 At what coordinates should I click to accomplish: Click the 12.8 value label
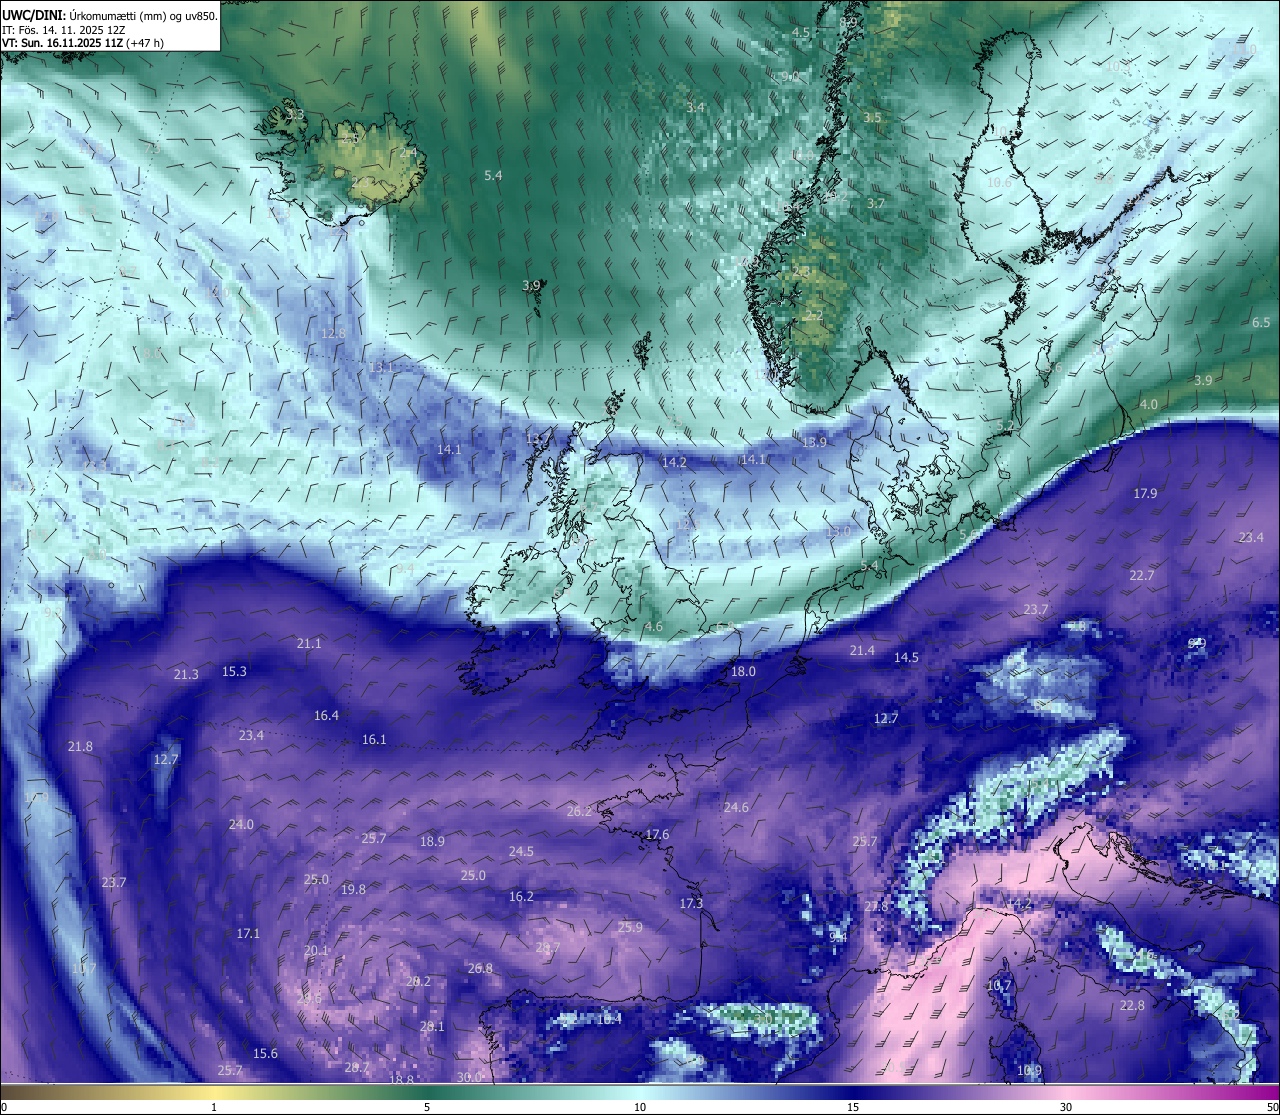(333, 333)
